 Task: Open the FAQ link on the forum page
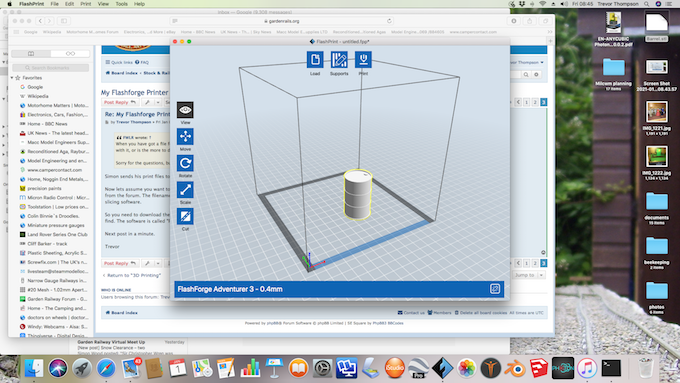pyautogui.click(x=142, y=62)
